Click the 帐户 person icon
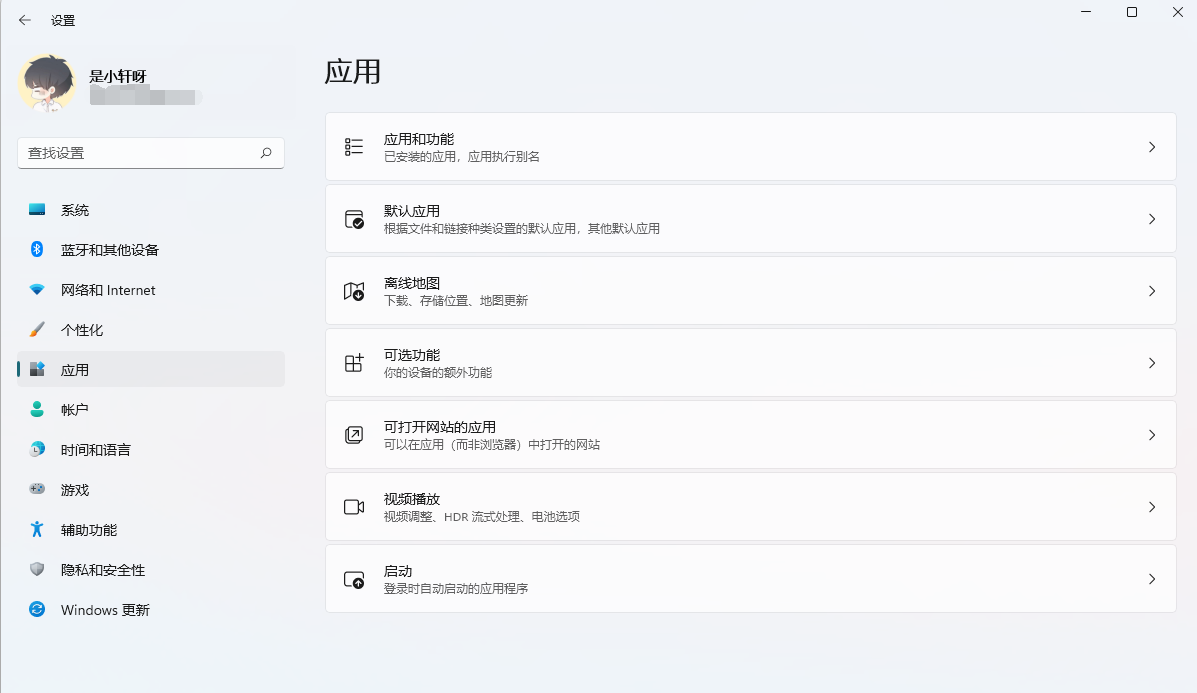 [37, 409]
